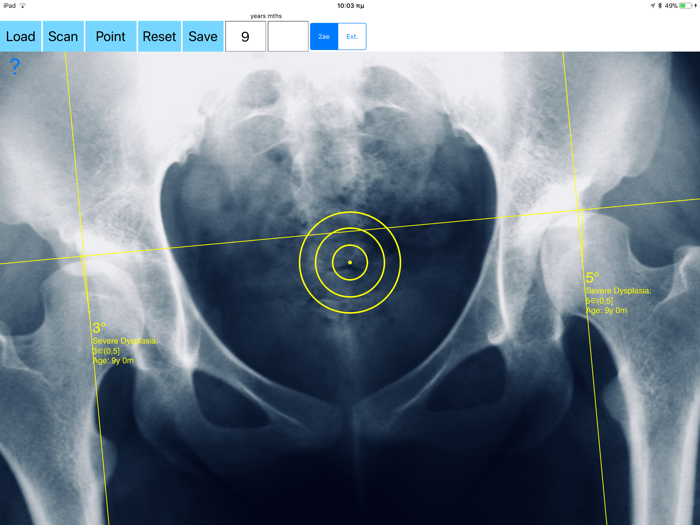Edit the years field showing 9
Screen dimensions: 700x525
(245, 36)
